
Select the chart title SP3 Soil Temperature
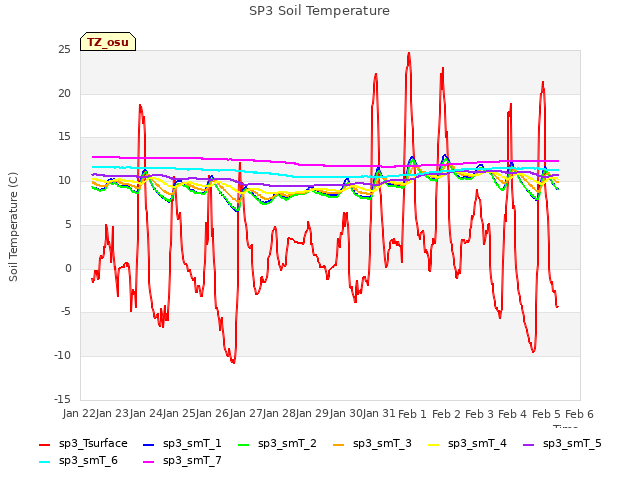pos(319,11)
